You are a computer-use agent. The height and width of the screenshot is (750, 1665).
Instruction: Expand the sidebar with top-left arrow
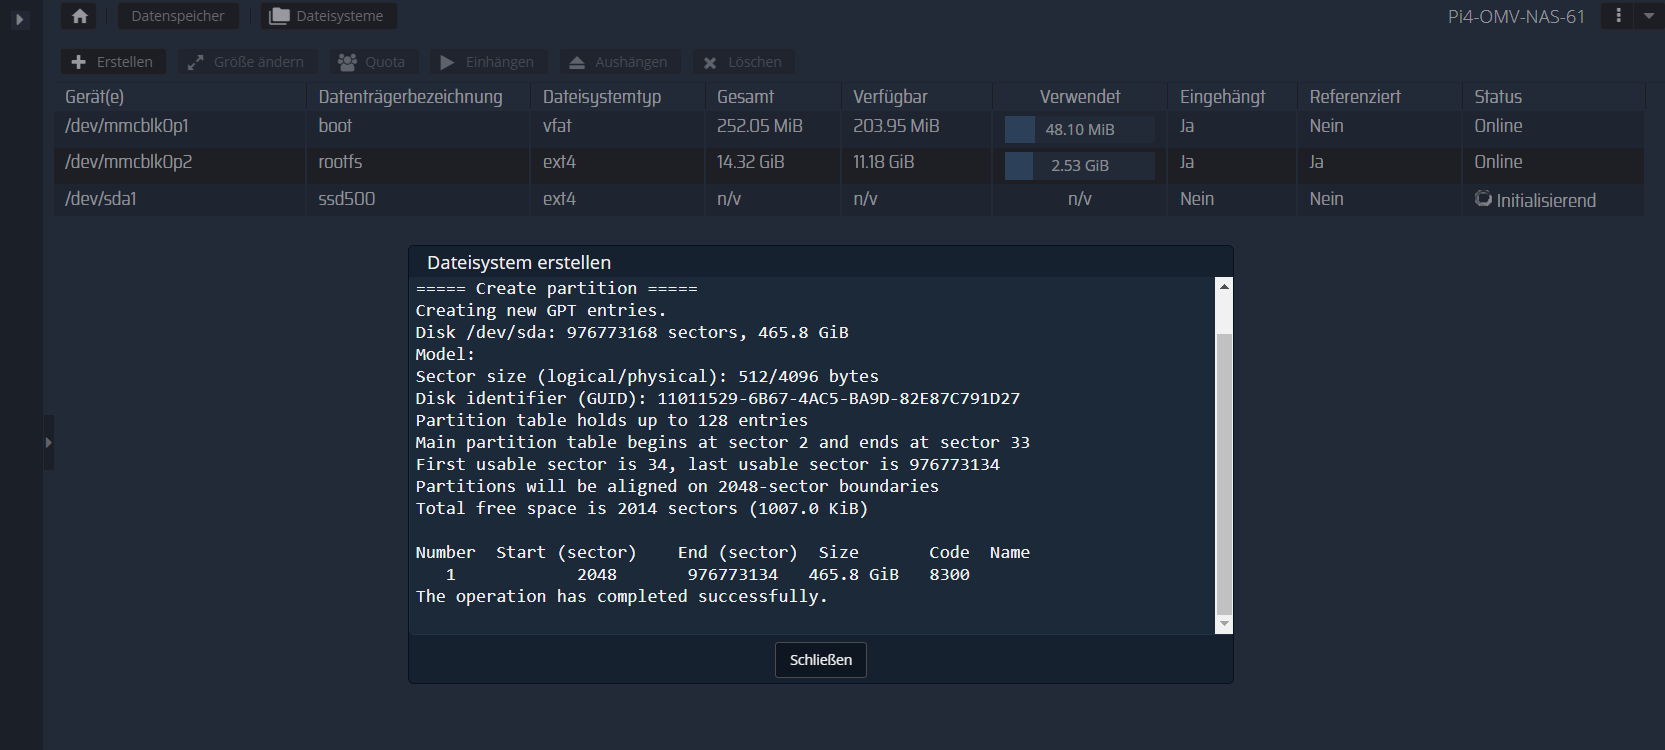(x=19, y=19)
